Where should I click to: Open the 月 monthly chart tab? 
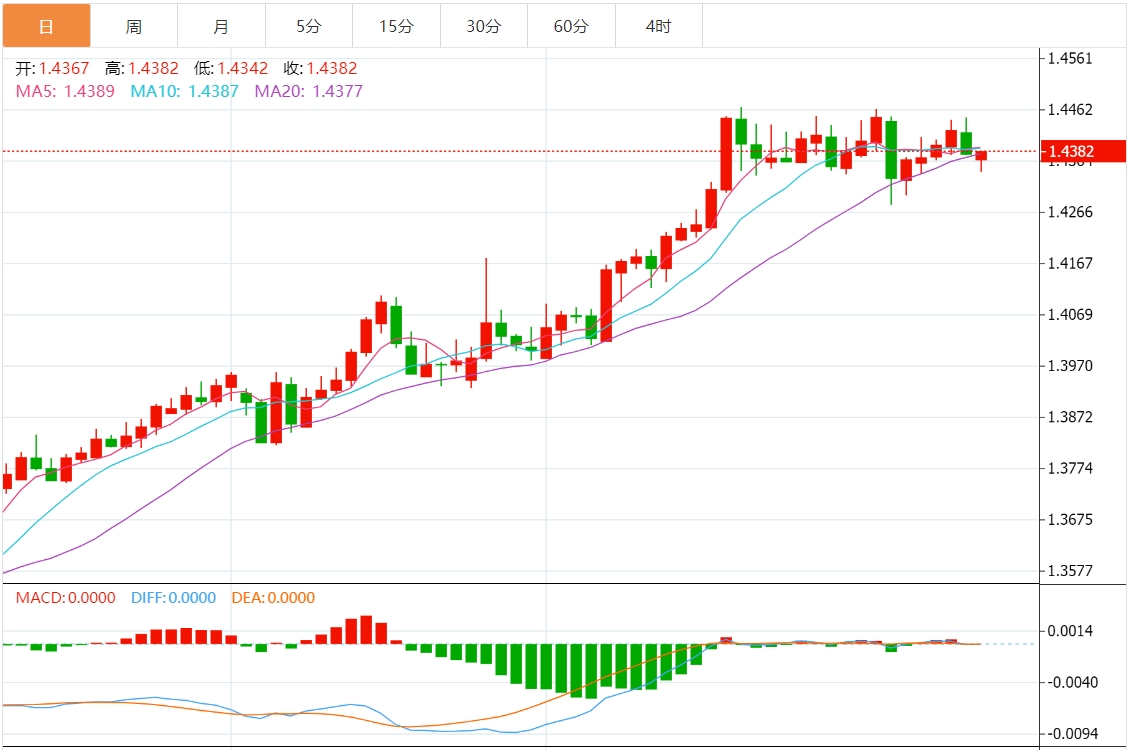[221, 27]
